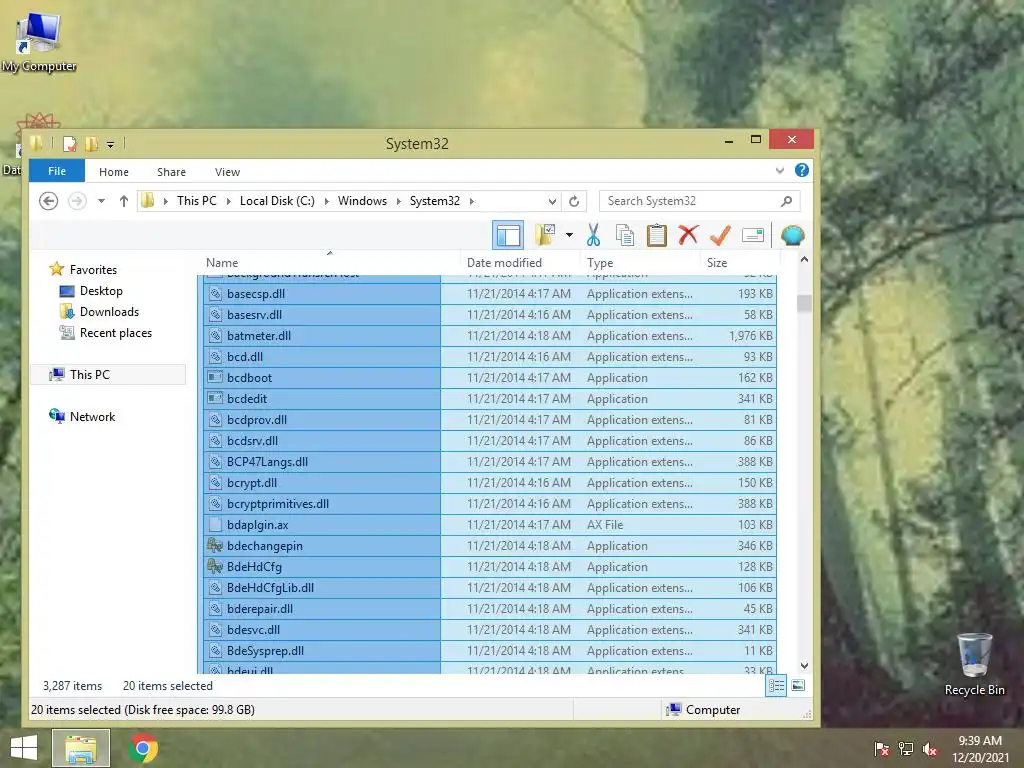Click New Folder icon in title bar
Image resolution: width=1024 pixels, height=768 pixels.
coord(91,144)
